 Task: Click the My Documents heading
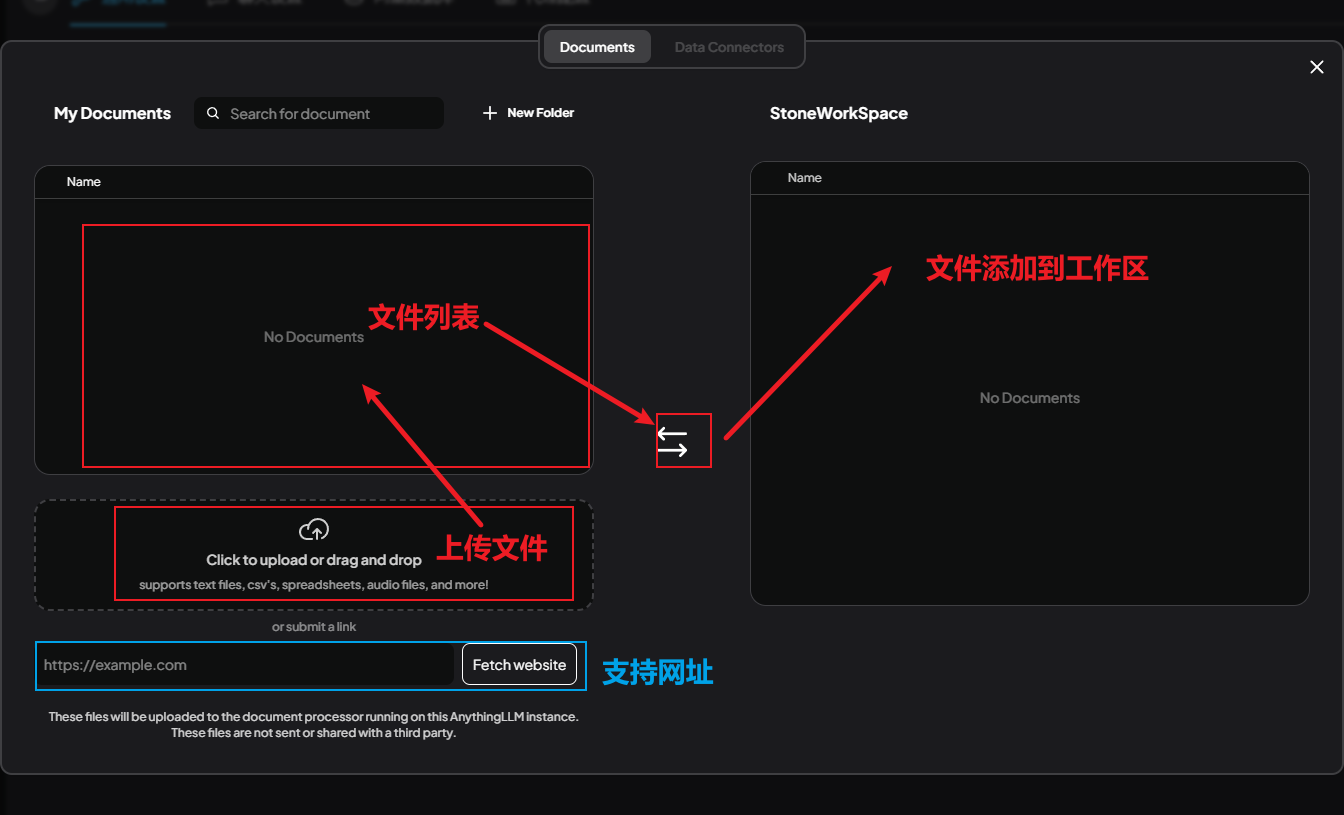point(112,113)
